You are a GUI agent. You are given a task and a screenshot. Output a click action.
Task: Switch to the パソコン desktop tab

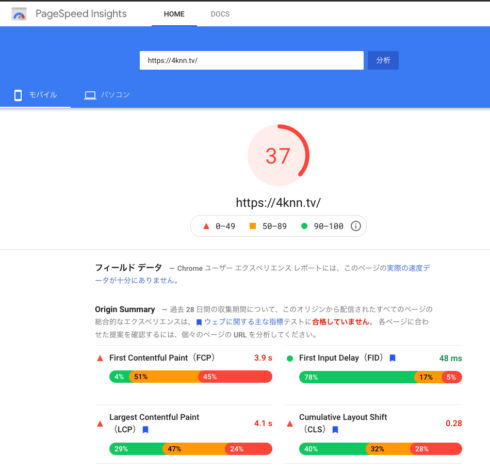pyautogui.click(x=107, y=95)
